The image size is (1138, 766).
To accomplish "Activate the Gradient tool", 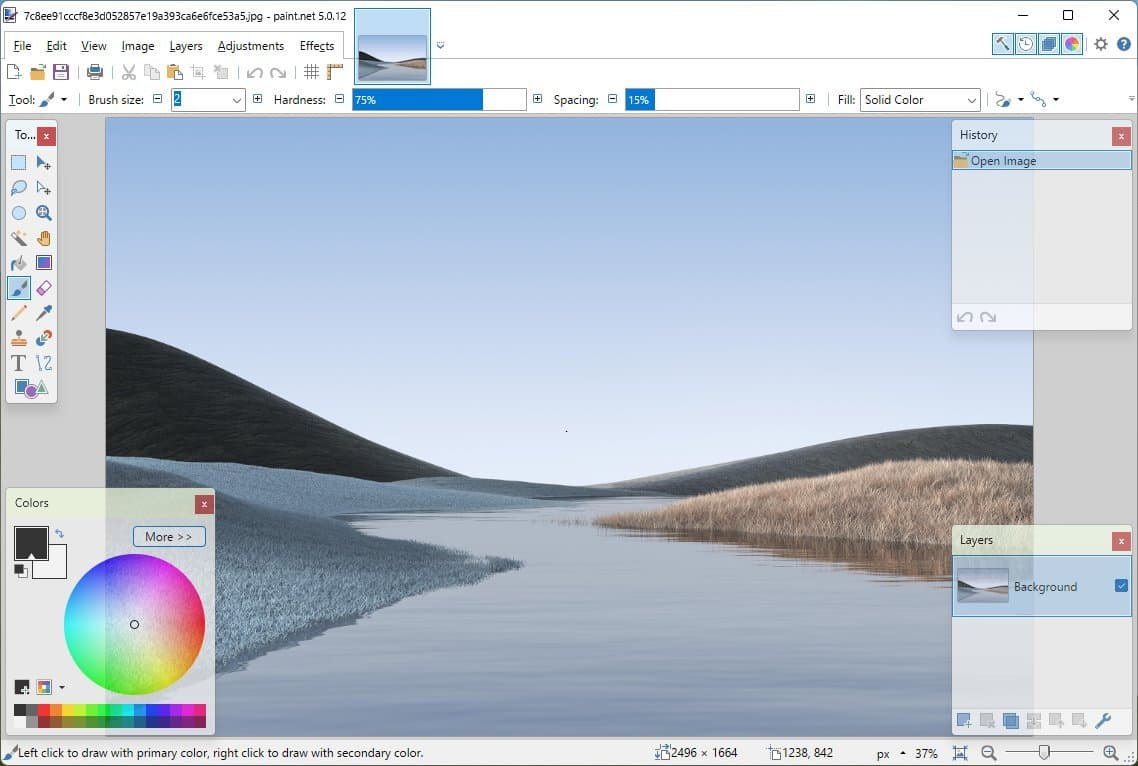I will point(43,263).
